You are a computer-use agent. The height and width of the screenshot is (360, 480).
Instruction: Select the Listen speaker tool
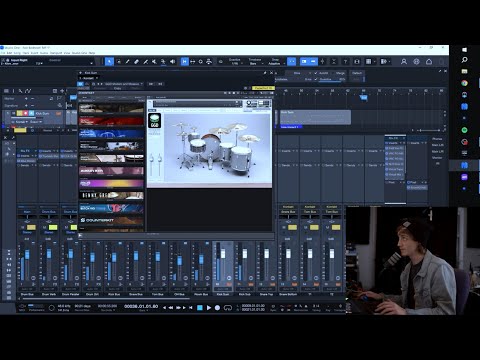[x=172, y=62]
